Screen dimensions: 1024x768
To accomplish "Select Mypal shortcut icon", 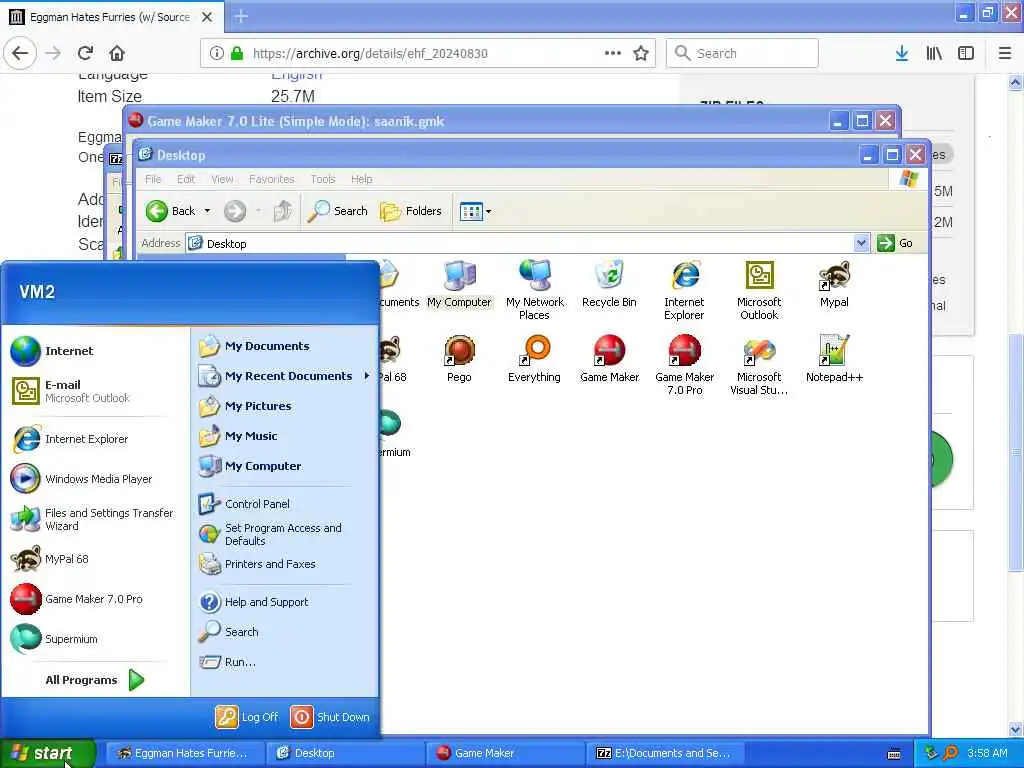I will tap(834, 283).
